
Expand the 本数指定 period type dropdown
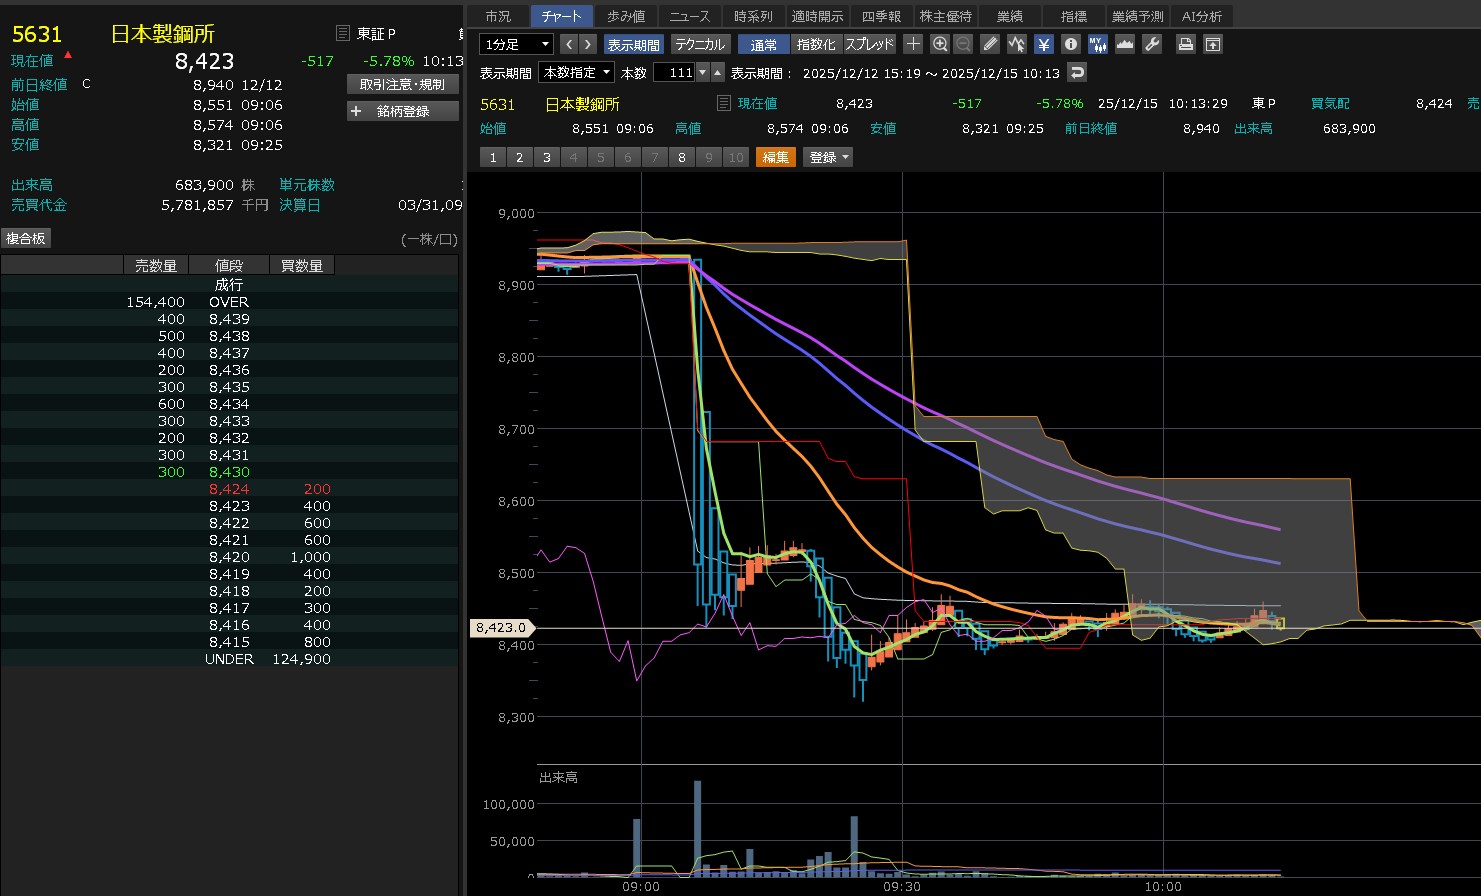pyautogui.click(x=577, y=72)
